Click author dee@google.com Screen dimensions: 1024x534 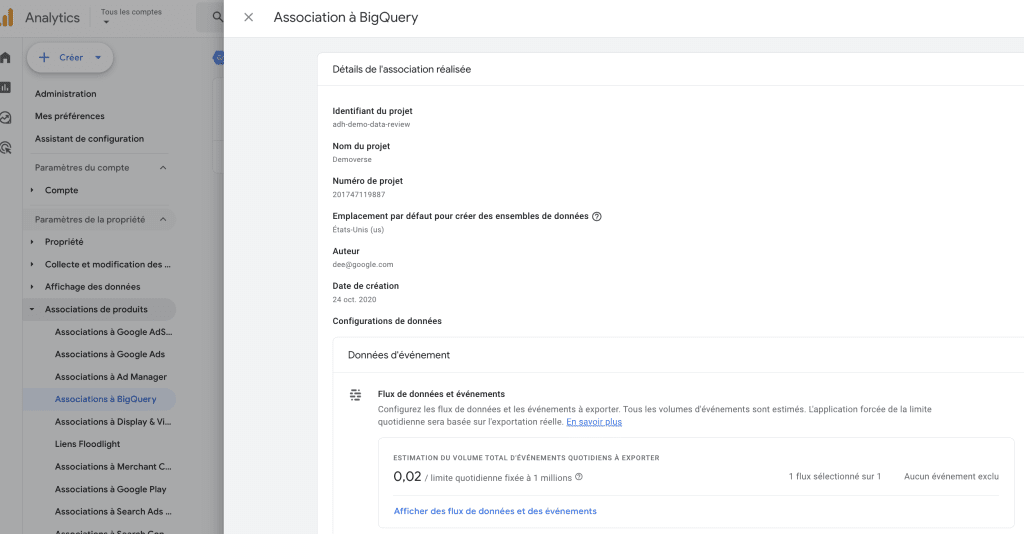tap(362, 264)
